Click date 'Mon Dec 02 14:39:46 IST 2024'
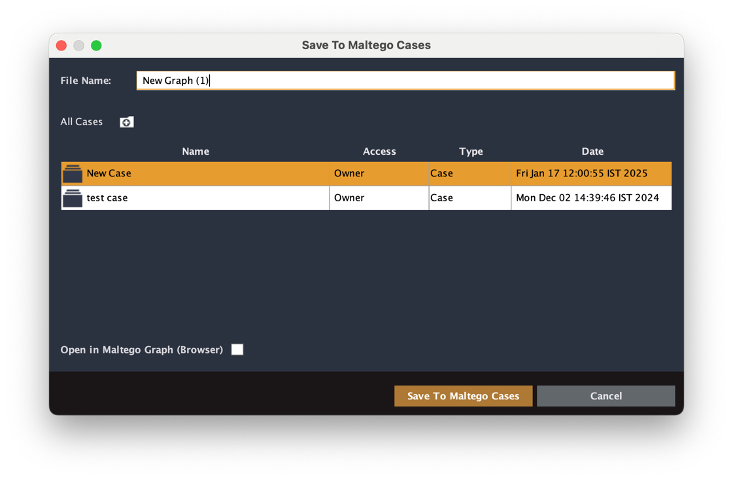Image resolution: width=734 pixels, height=480 pixels. pyautogui.click(x=587, y=198)
